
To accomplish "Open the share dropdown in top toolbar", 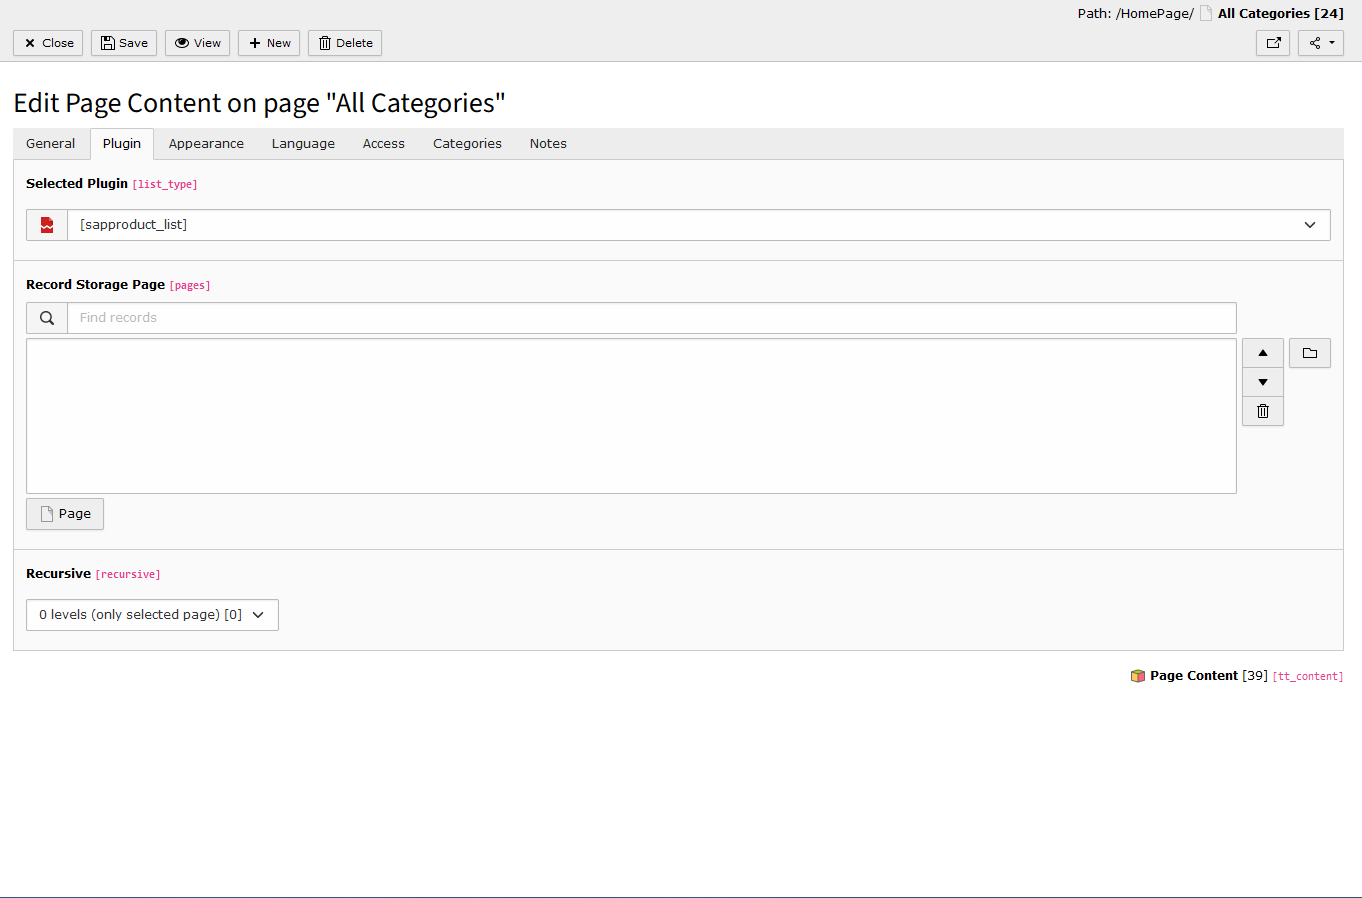I will (1320, 43).
